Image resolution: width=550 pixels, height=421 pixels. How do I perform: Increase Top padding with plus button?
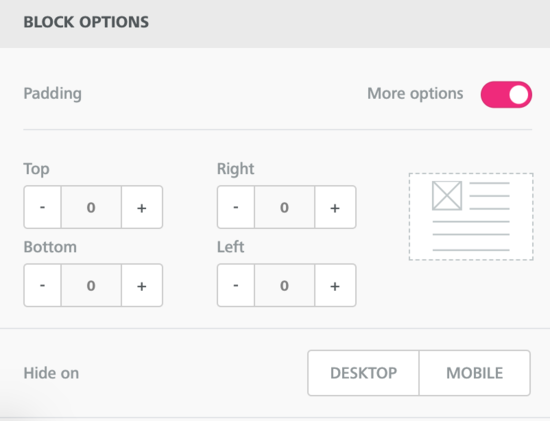142,207
